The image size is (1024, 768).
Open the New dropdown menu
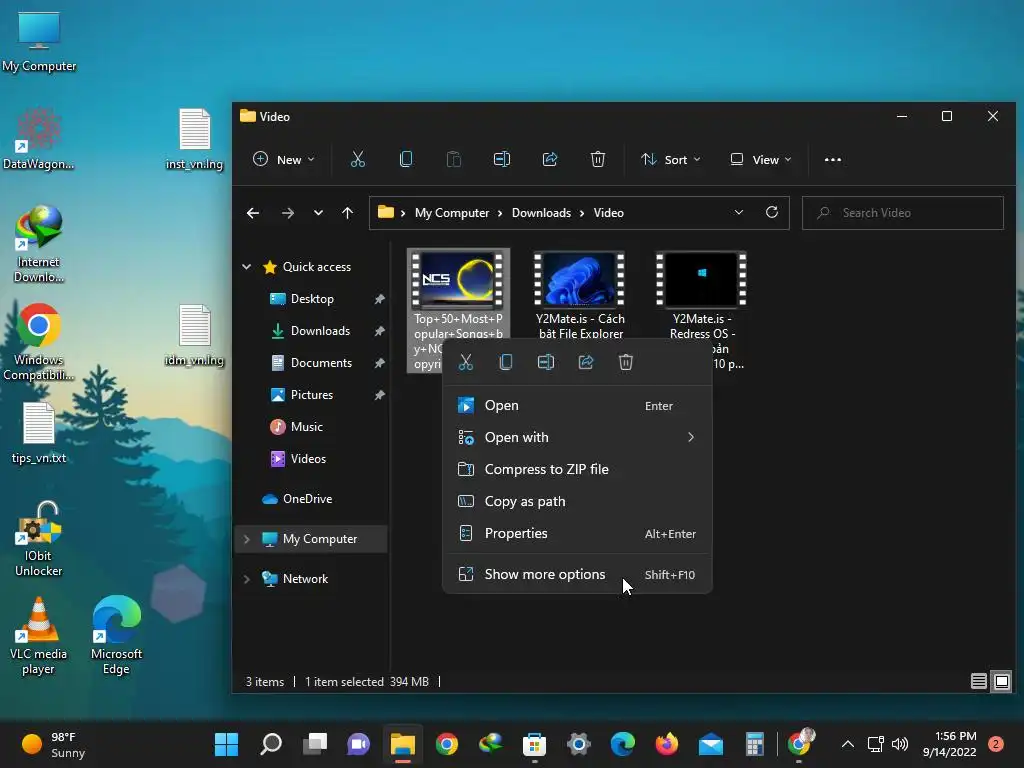click(x=283, y=159)
